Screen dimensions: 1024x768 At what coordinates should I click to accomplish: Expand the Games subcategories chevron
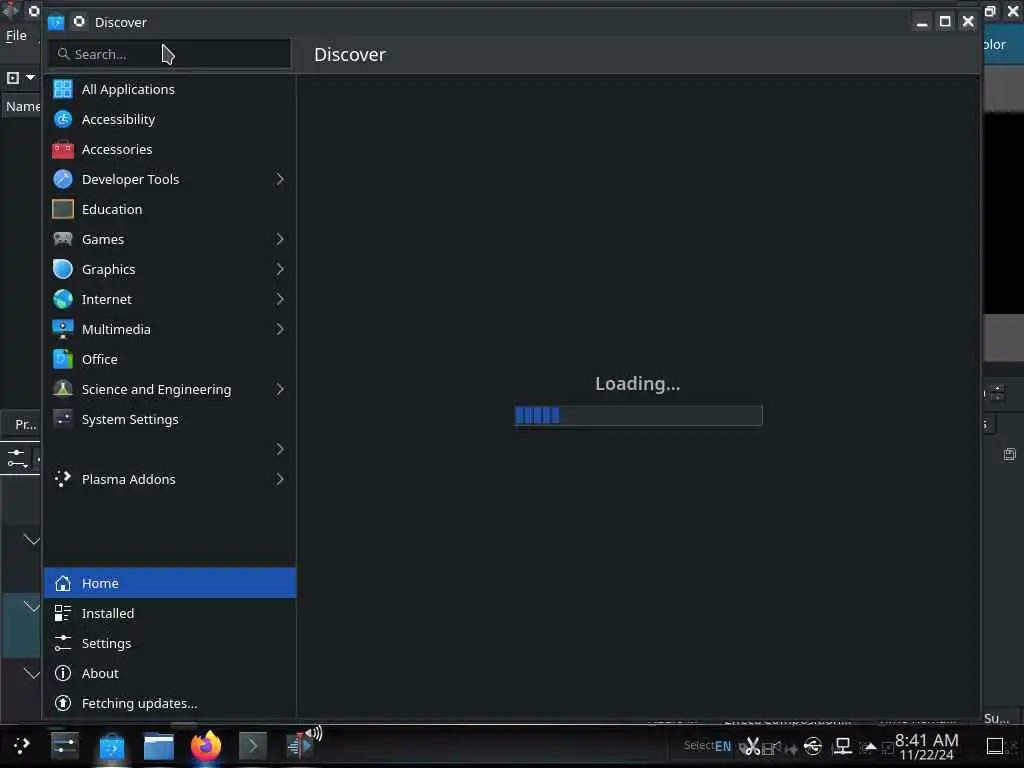[x=280, y=239]
